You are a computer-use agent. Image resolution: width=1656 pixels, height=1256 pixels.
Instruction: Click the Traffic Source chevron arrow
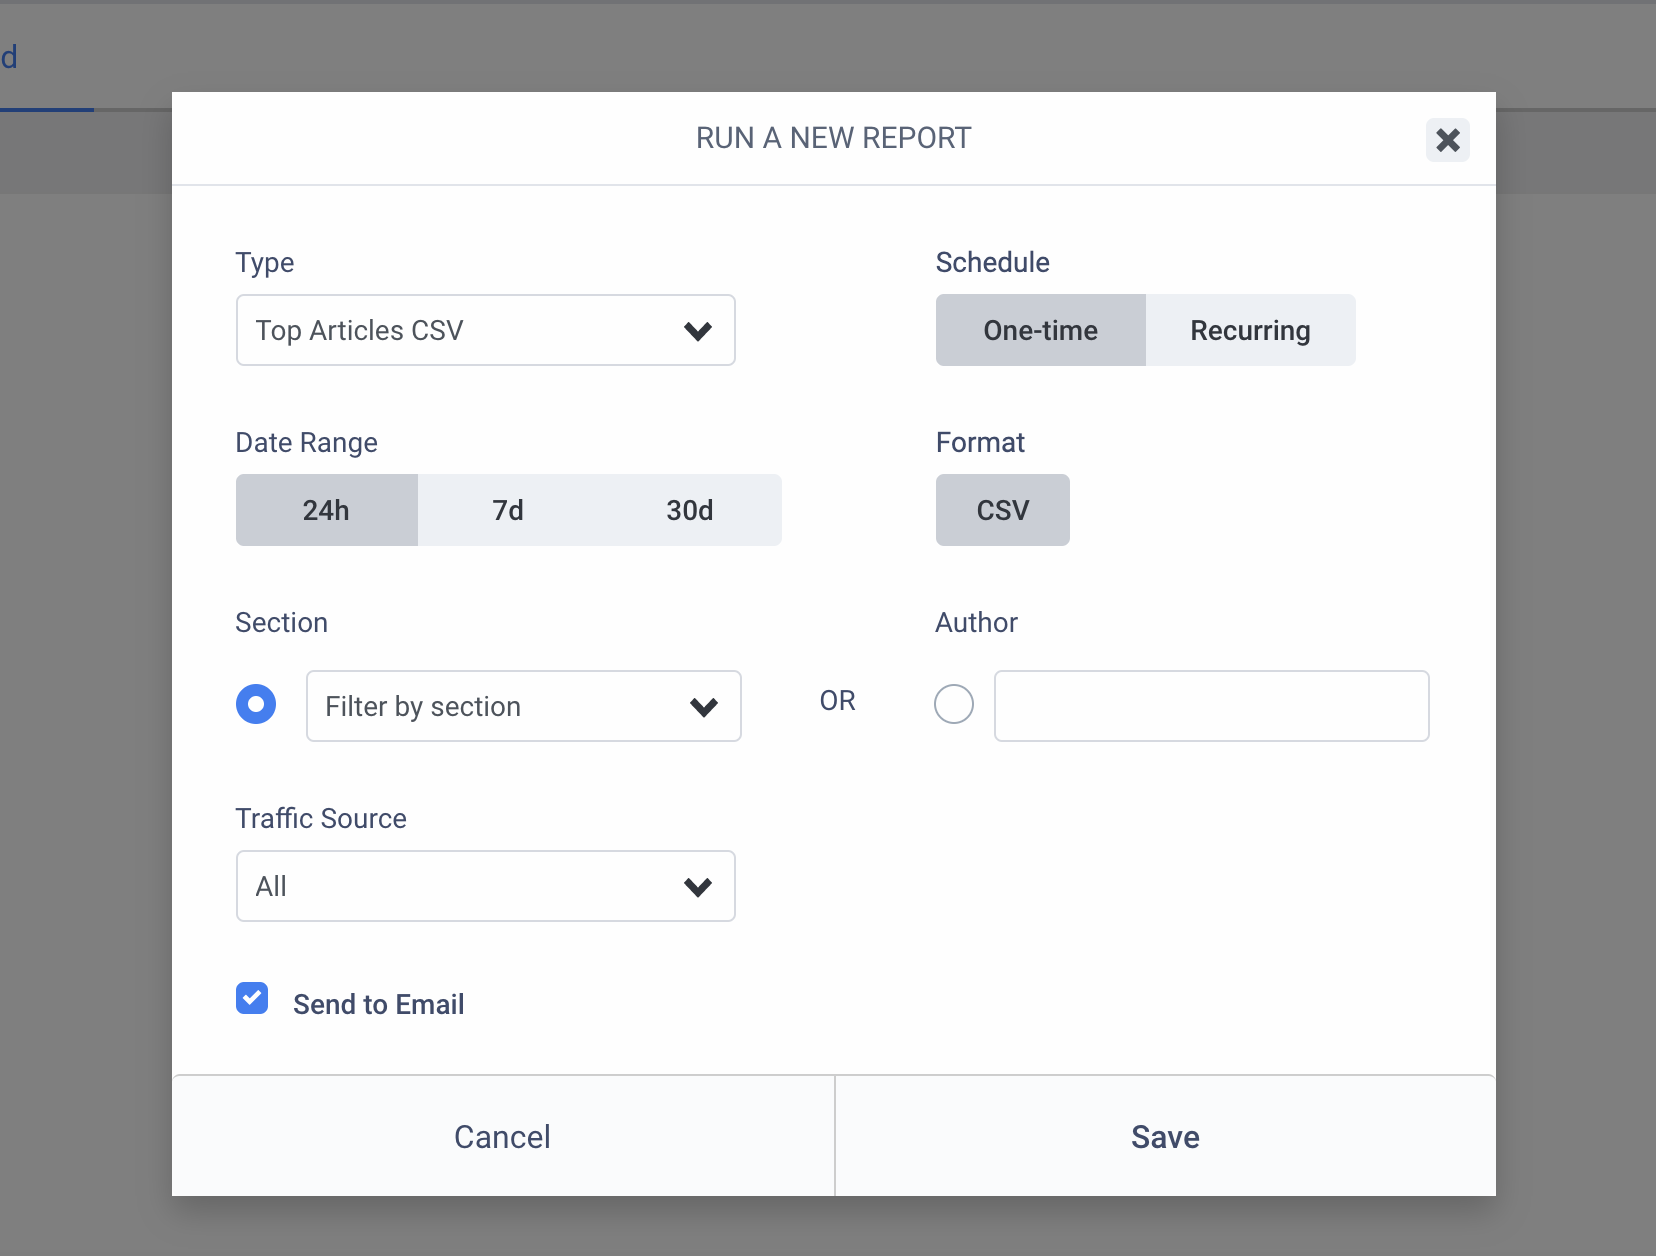[x=697, y=887]
